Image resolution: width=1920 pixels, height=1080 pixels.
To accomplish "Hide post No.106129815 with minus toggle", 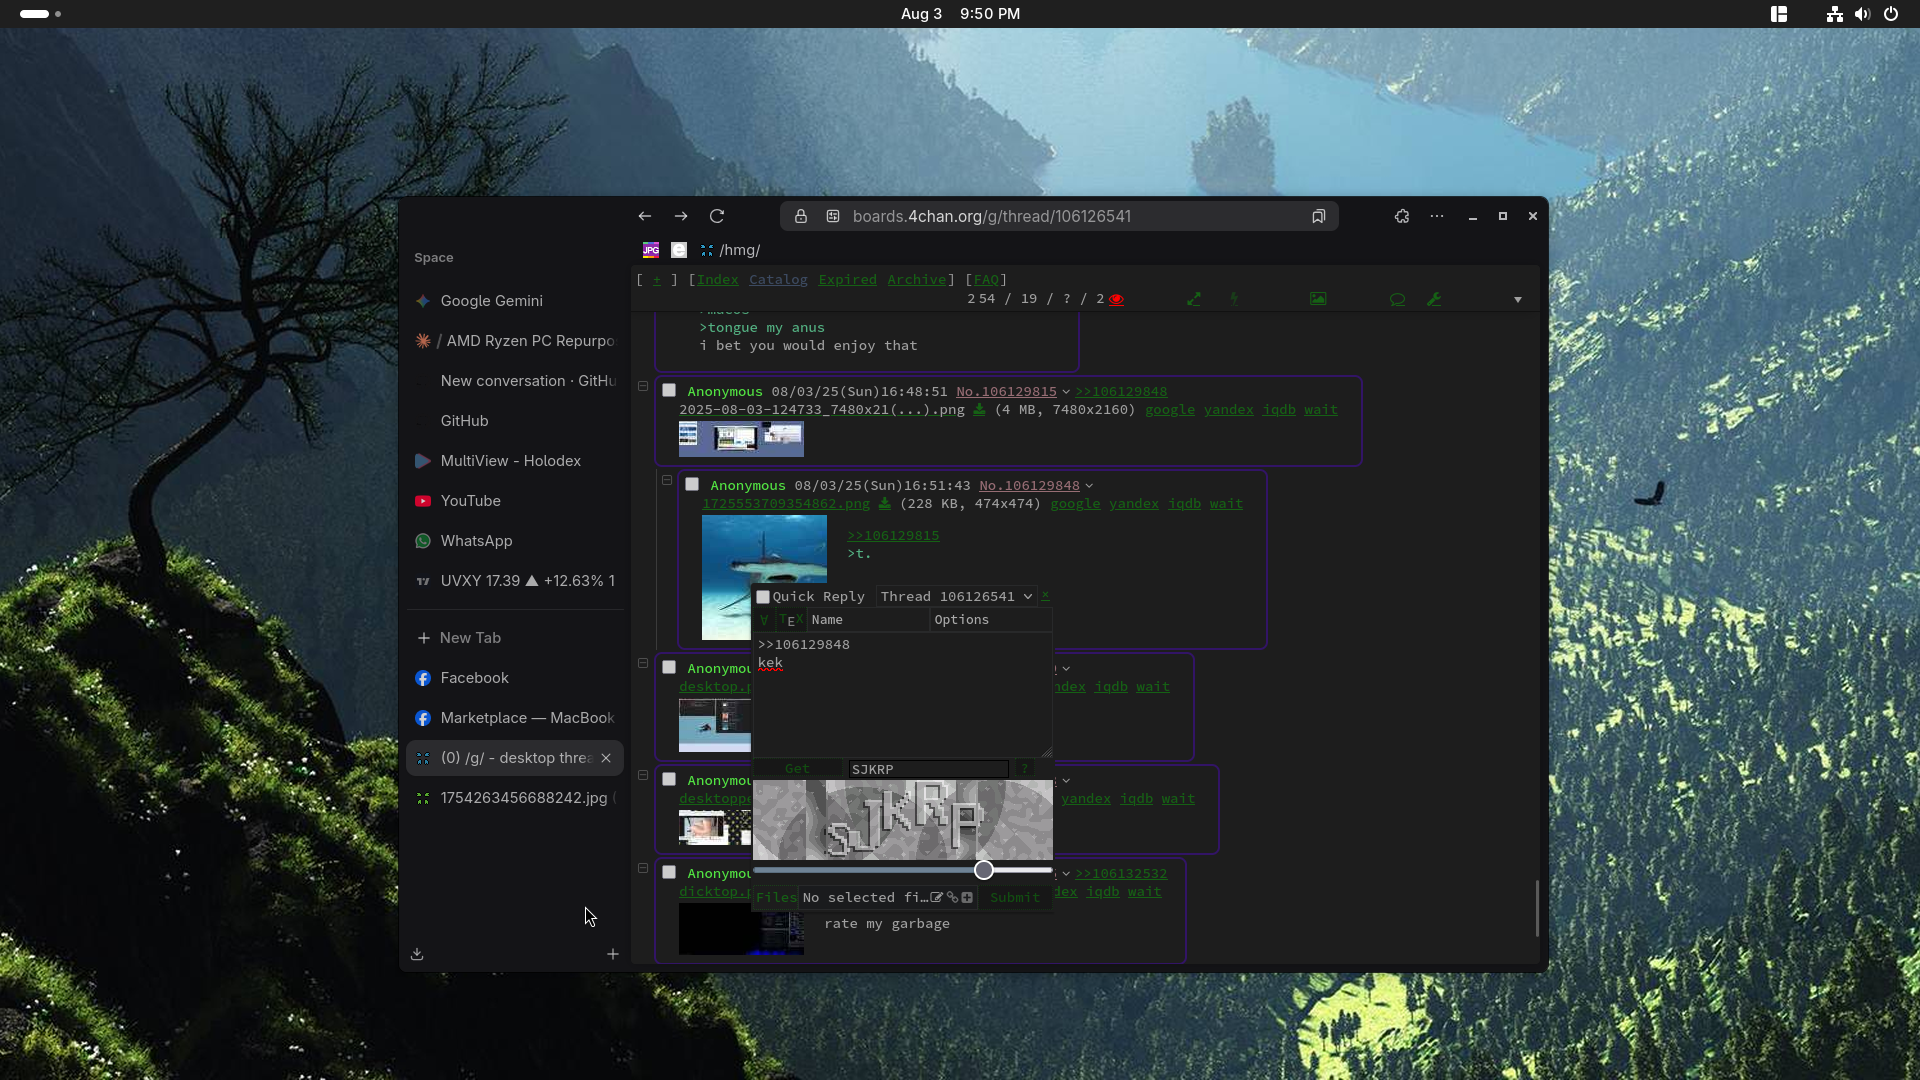I will click(643, 386).
